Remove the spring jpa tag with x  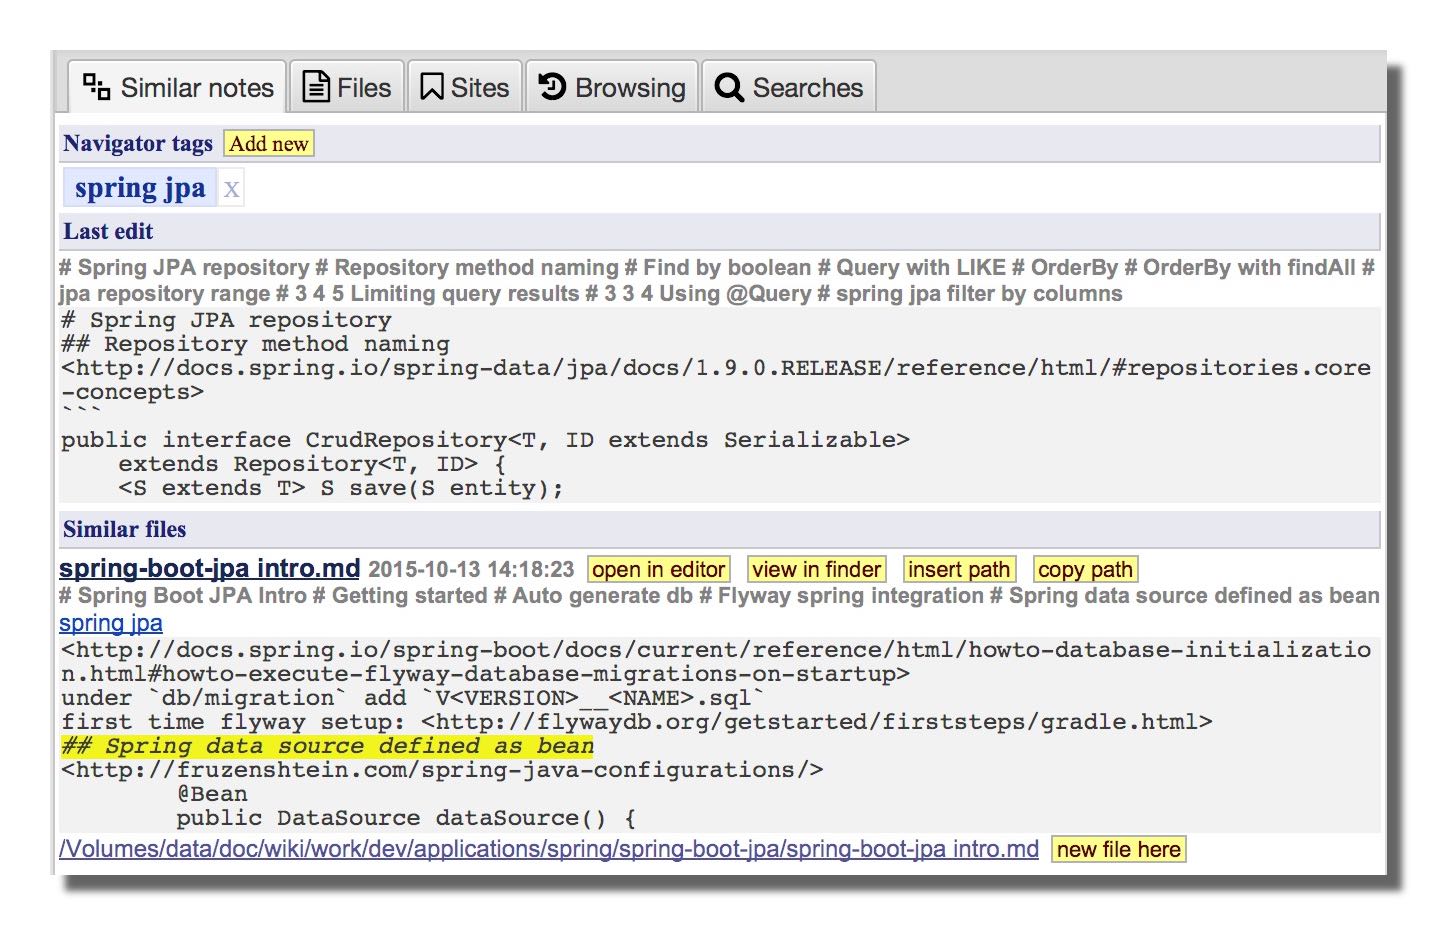[x=231, y=189]
